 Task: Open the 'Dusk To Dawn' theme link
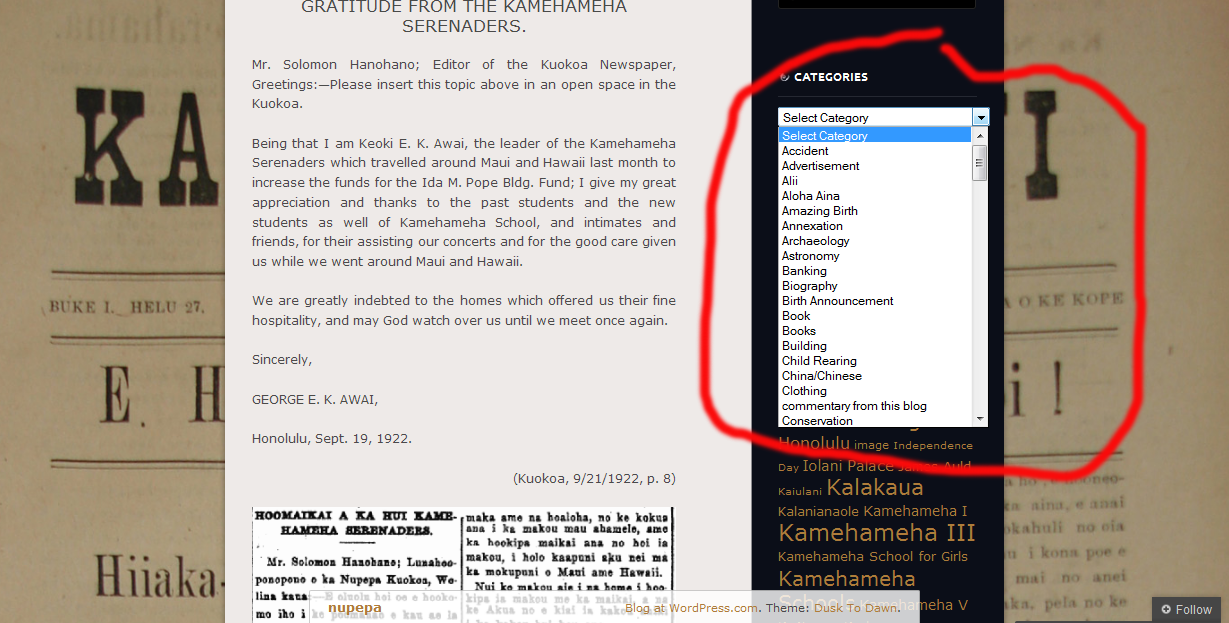pyautogui.click(x=856, y=608)
